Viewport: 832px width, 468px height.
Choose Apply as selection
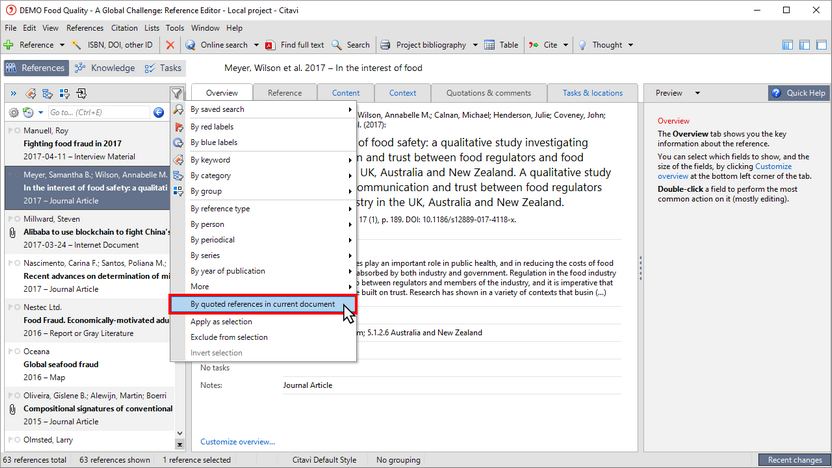click(221, 322)
